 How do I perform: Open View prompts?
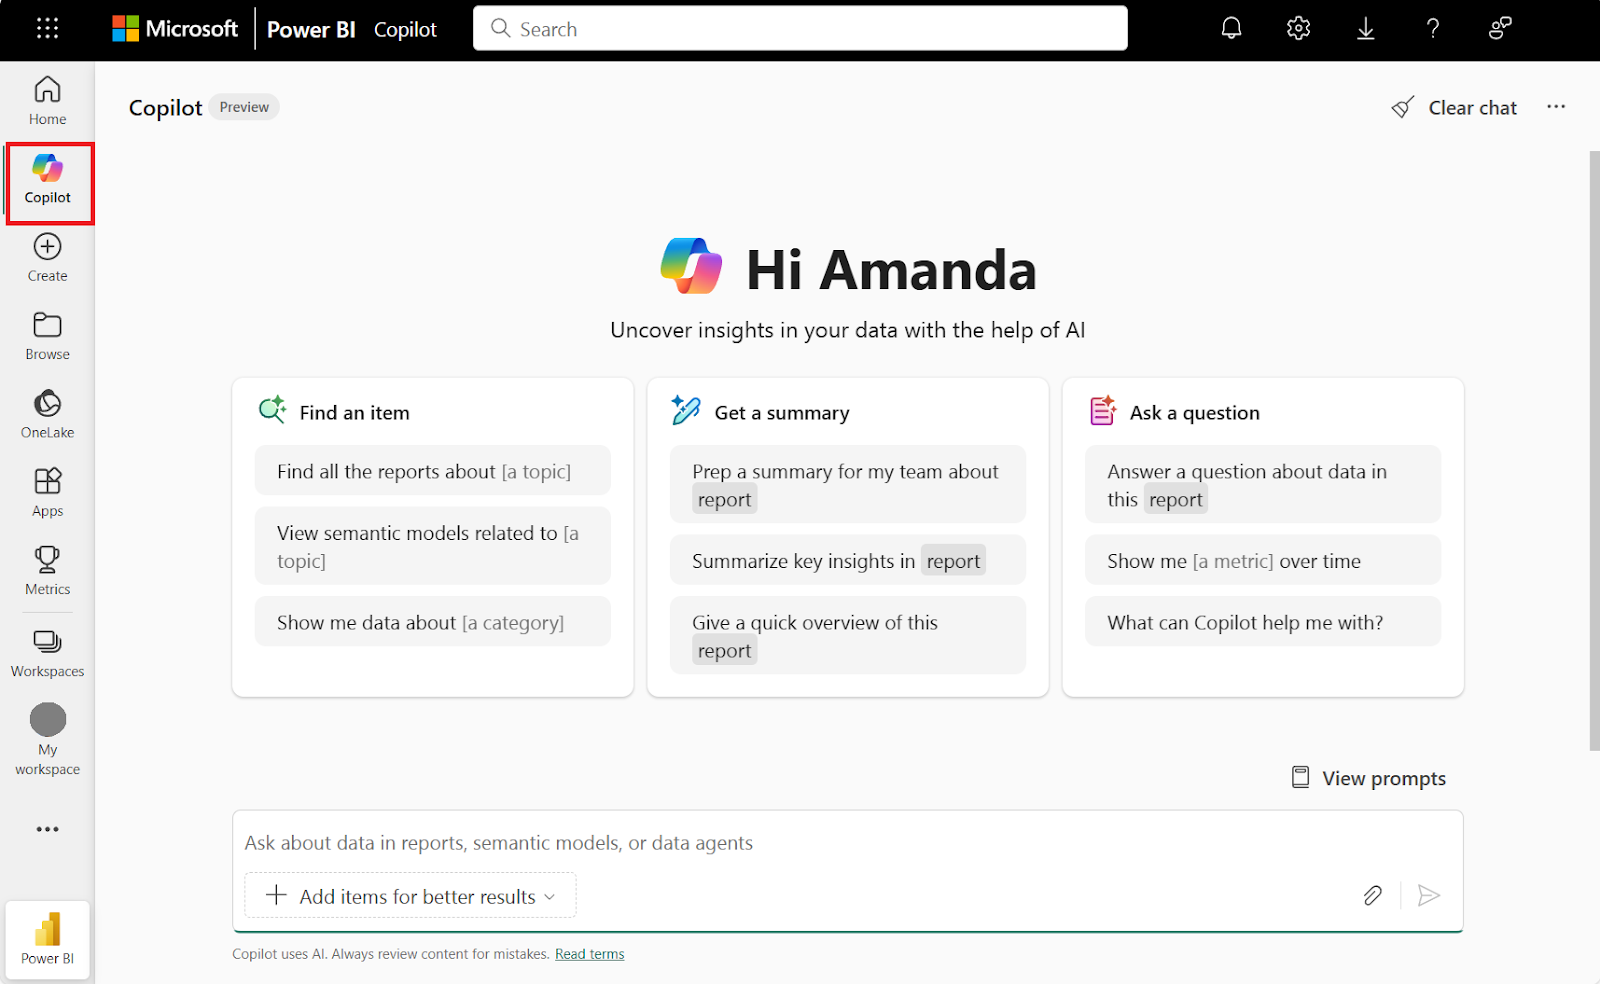[1367, 777]
